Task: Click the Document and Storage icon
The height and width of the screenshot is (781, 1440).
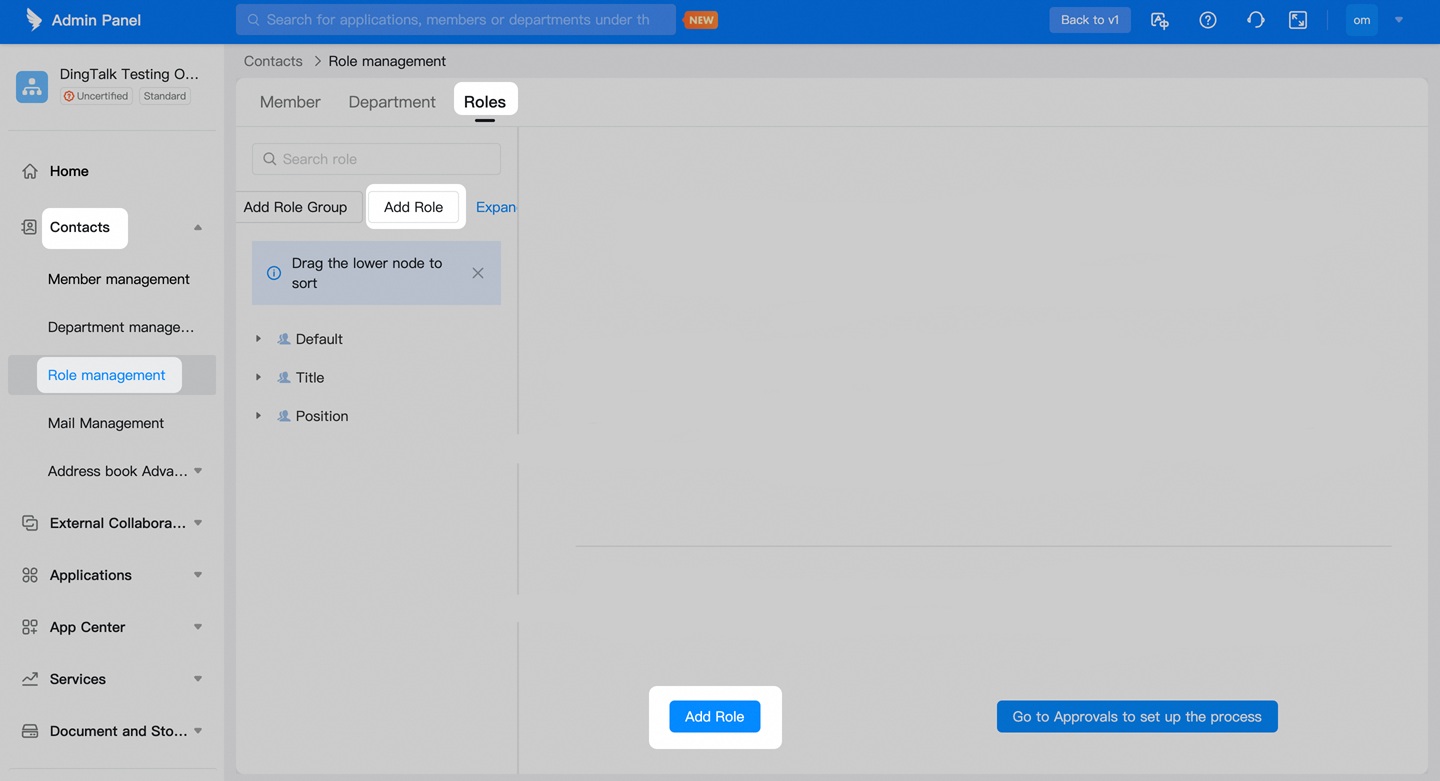Action: pos(30,731)
